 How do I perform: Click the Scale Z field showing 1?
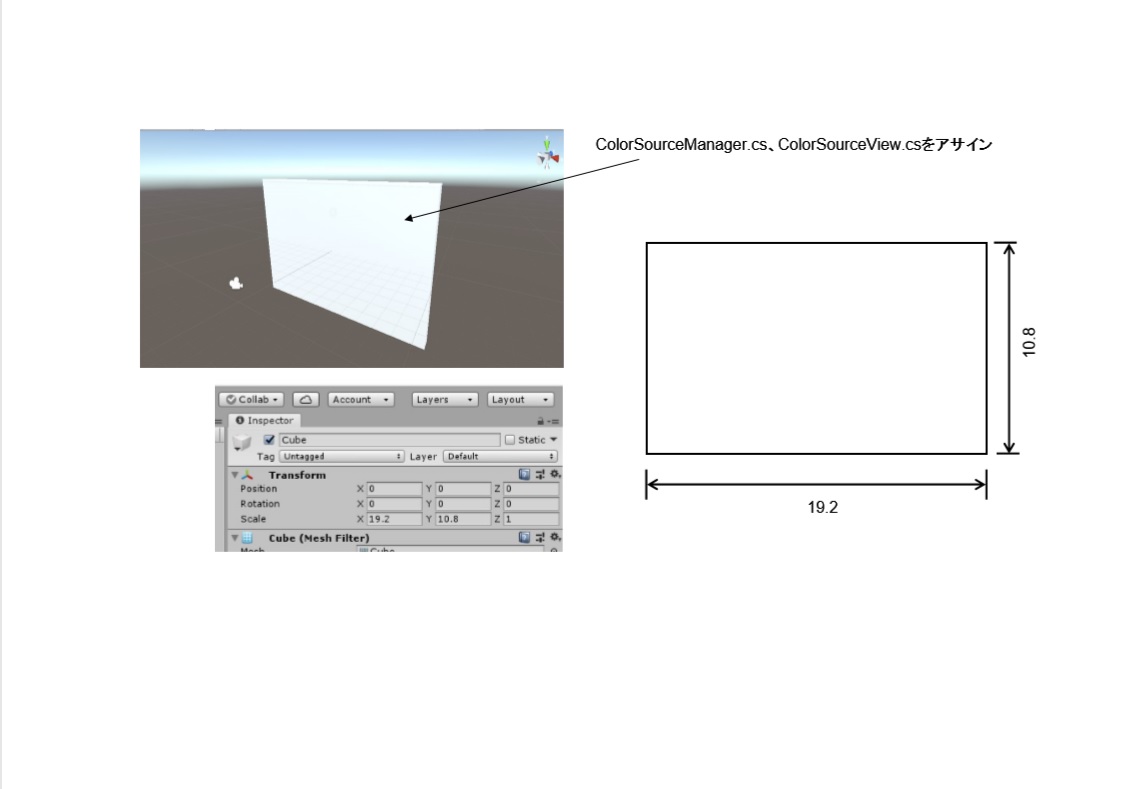click(x=531, y=519)
